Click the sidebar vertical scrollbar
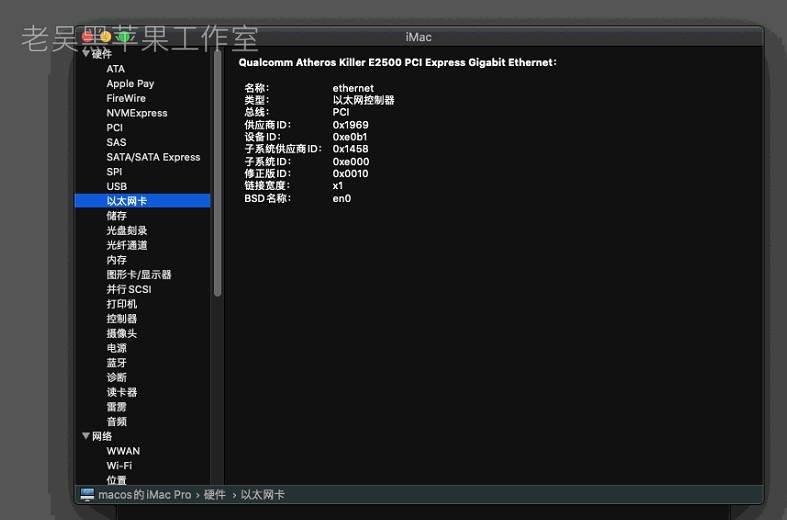Viewport: 787px width, 520px height. [217, 173]
